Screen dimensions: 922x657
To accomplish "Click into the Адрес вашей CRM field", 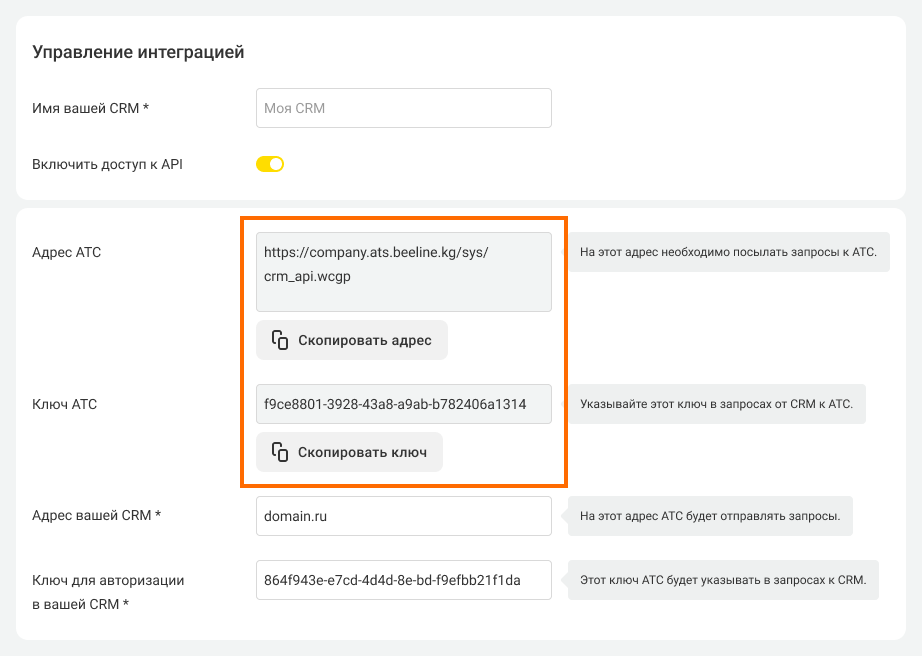I will pyautogui.click(x=404, y=516).
